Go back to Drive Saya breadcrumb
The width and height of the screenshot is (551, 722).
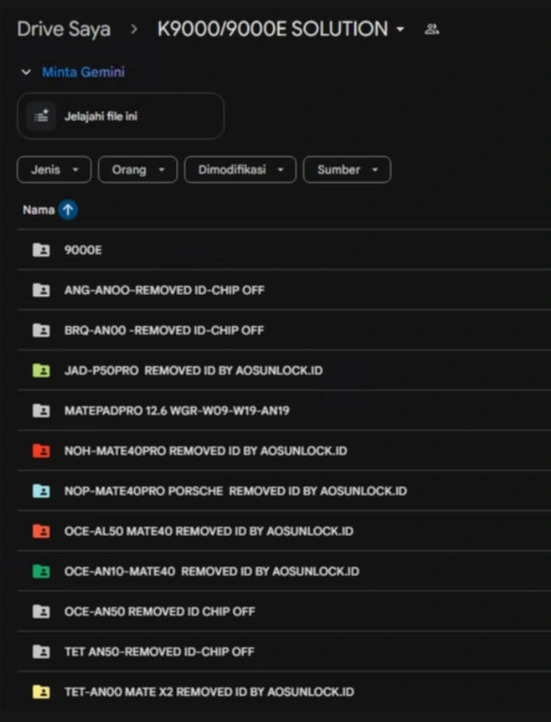tap(64, 29)
